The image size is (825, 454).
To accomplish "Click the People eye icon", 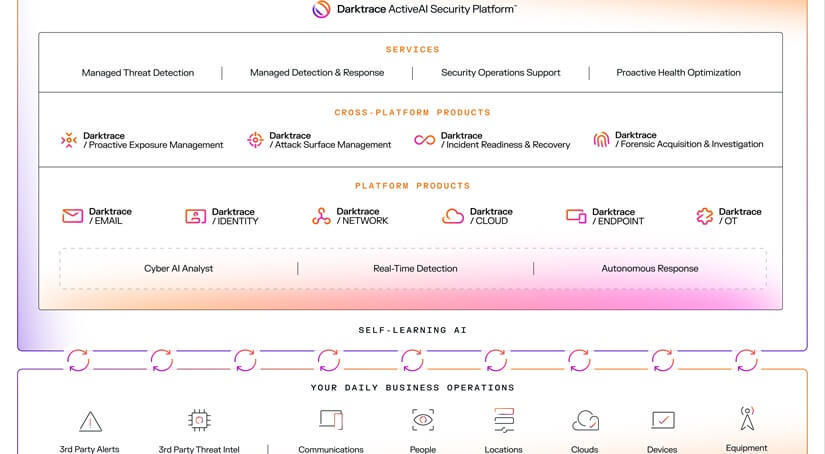I will (x=423, y=420).
